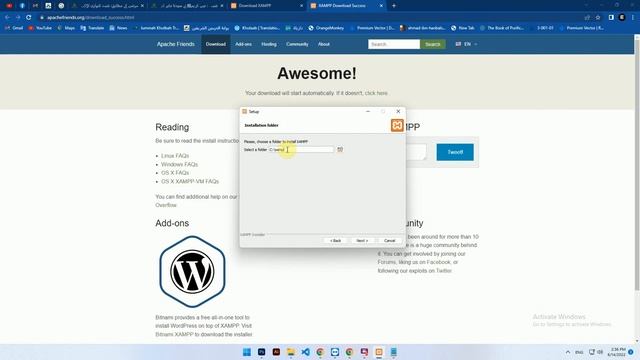Click the Apache Friends site title
This screenshot has height=360, width=640.
pos(176,44)
